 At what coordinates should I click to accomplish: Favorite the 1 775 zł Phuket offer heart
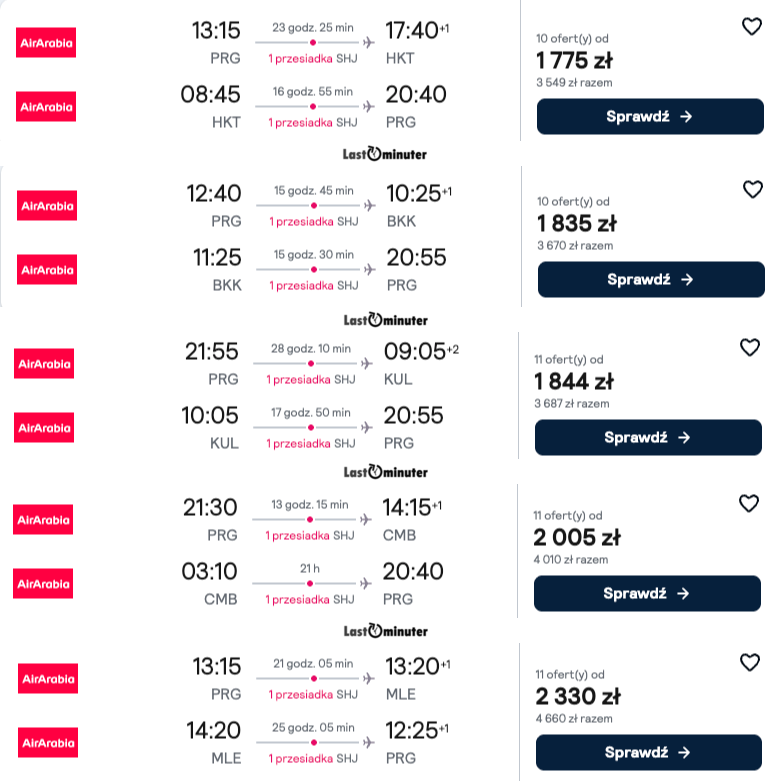(752, 26)
